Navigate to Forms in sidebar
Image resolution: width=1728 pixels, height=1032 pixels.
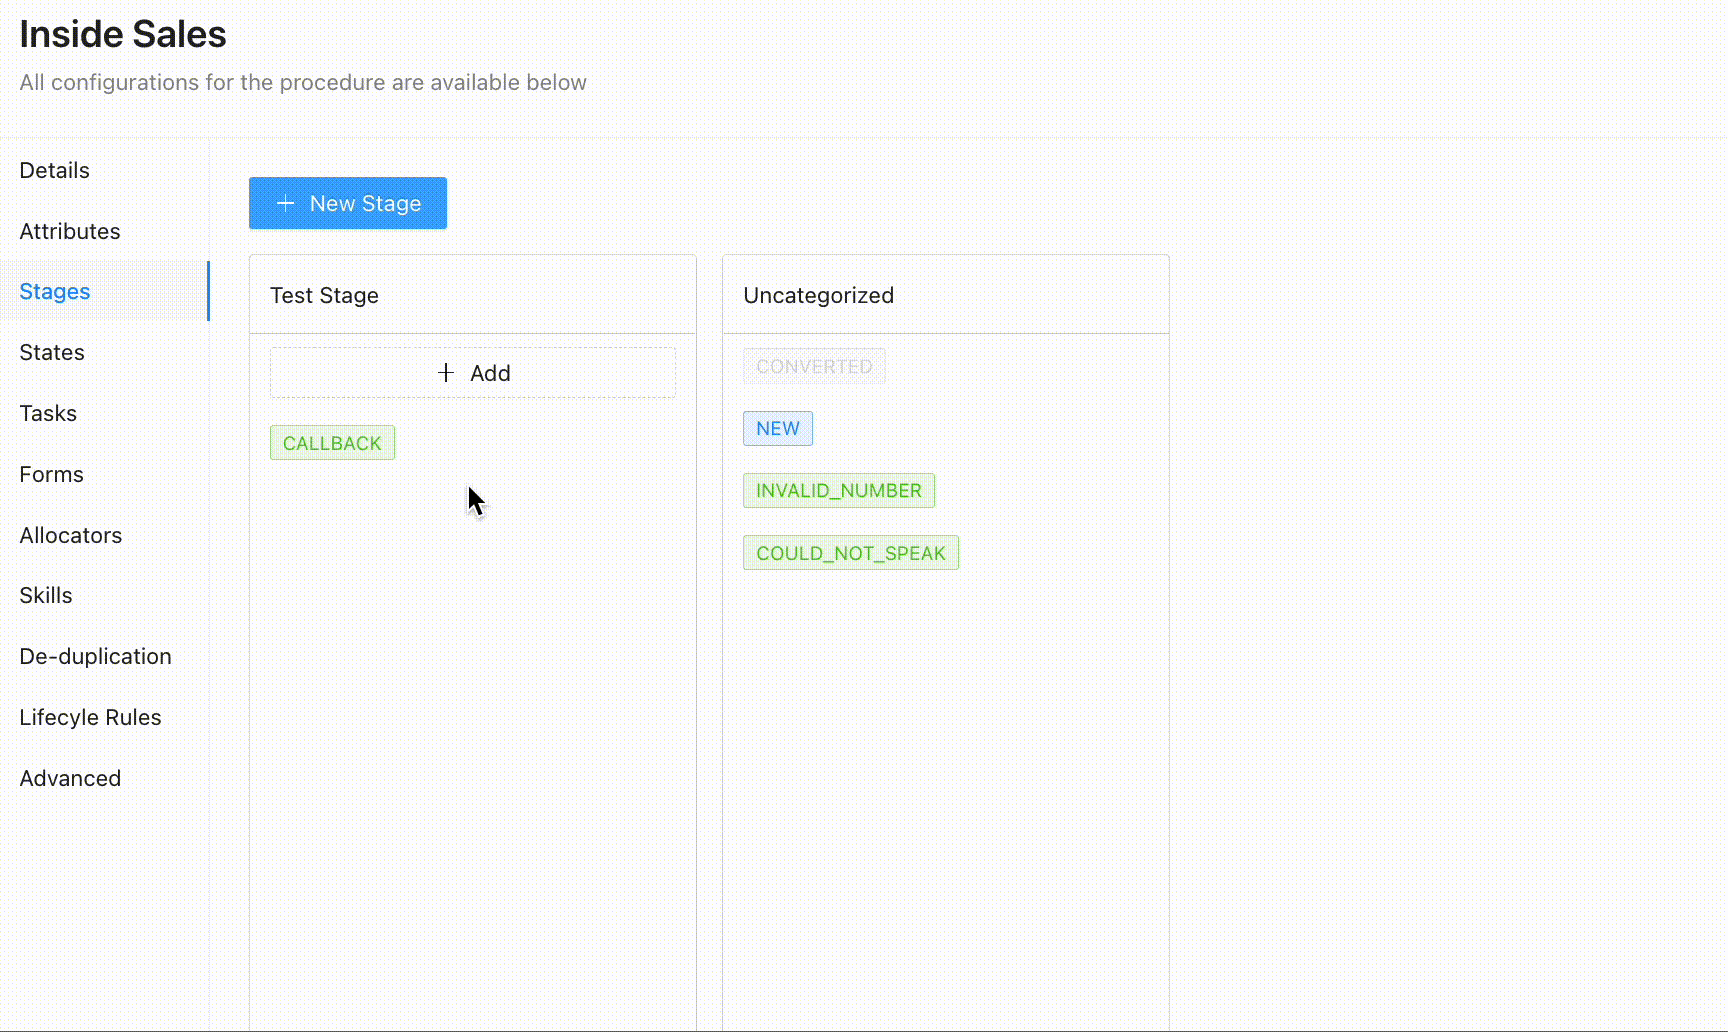click(x=52, y=474)
